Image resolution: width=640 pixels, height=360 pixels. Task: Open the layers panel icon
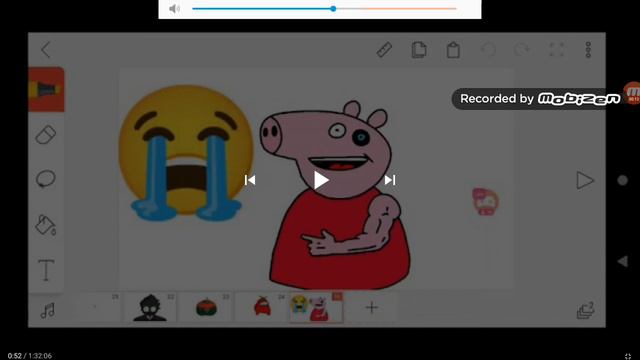(585, 311)
